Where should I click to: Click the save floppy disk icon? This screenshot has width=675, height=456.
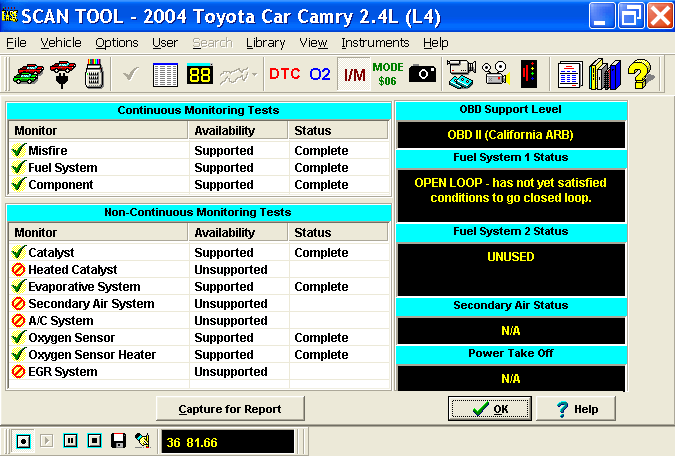click(x=118, y=440)
